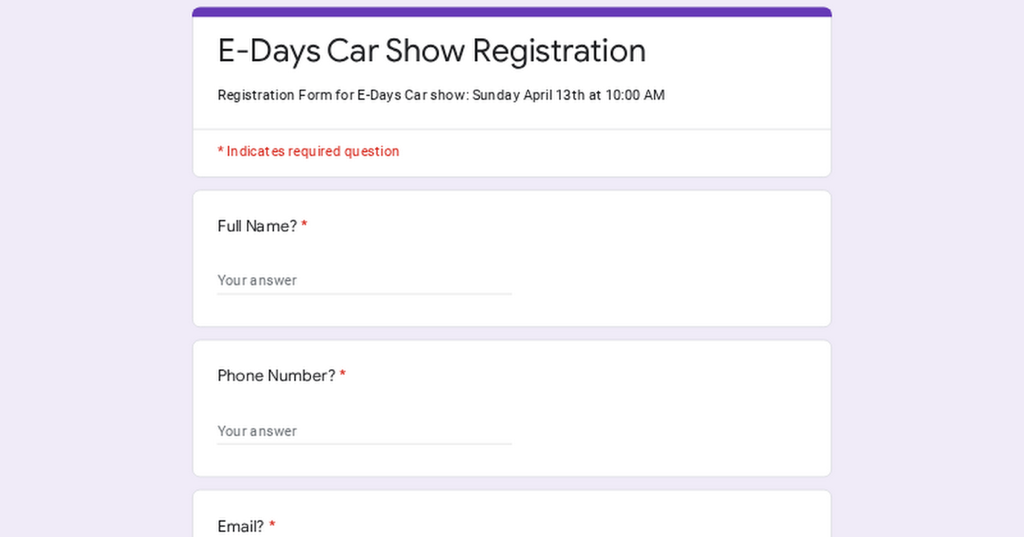Click the 'Phone Number?' question label
Screen dimensions: 1024x537
pos(276,376)
